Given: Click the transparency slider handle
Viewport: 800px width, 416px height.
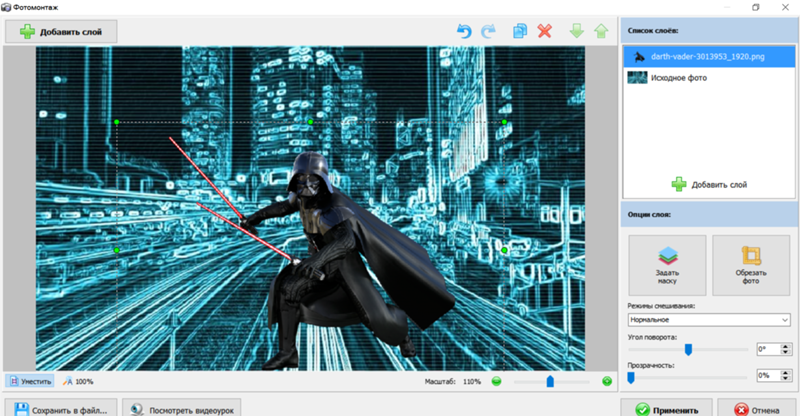Looking at the screenshot, I should pos(631,378).
